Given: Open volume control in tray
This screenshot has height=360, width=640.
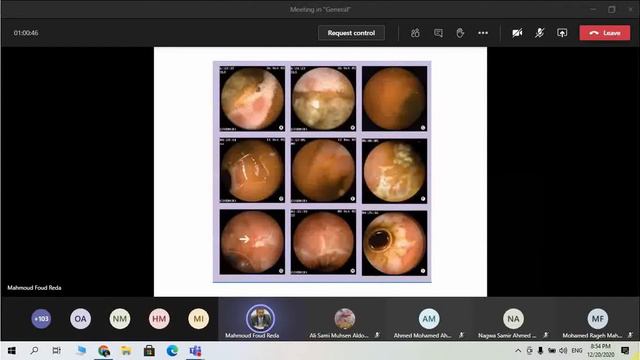Looking at the screenshot, I should point(563,351).
